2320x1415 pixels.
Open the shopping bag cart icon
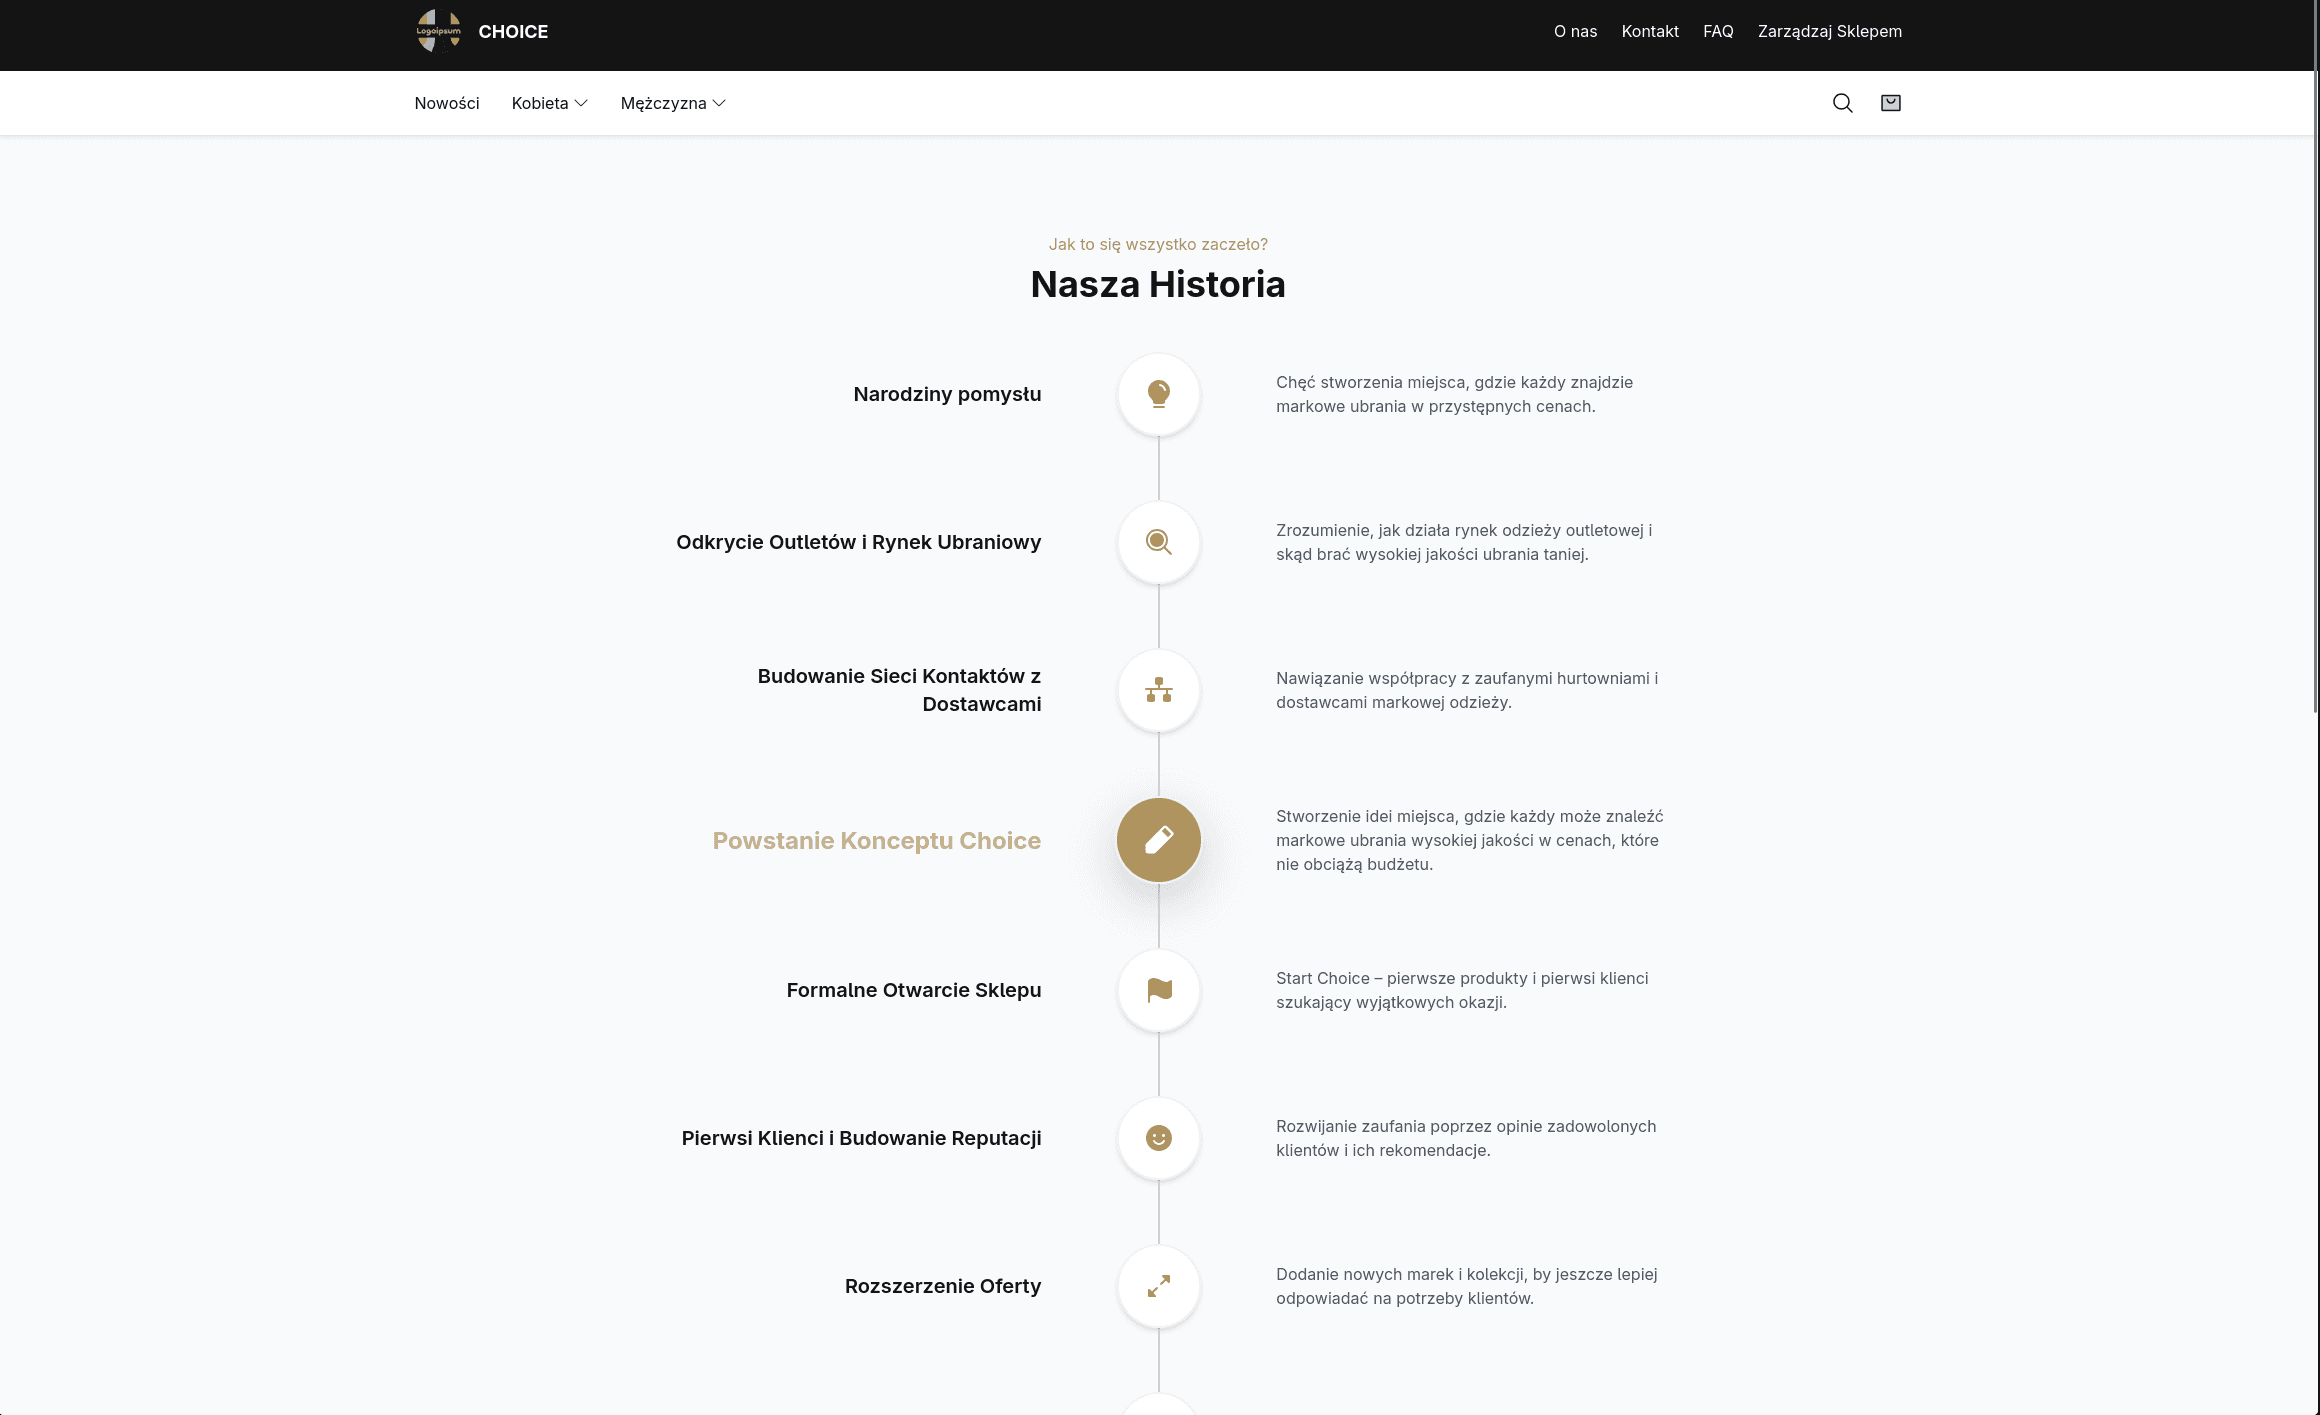1890,103
